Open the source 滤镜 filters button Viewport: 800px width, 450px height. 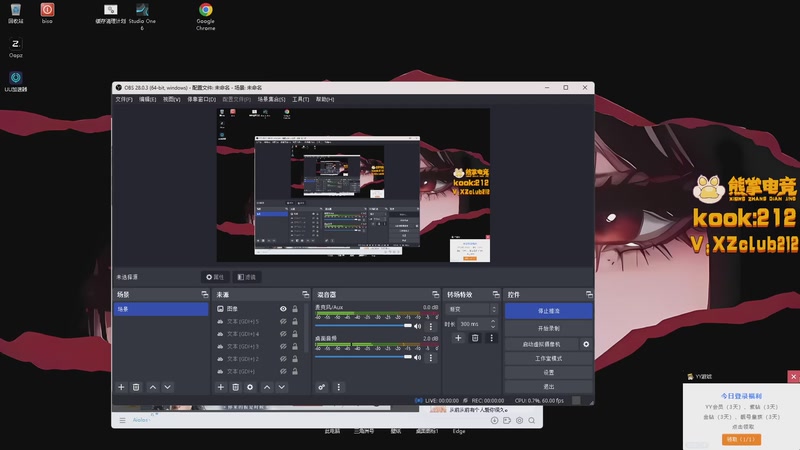point(247,277)
